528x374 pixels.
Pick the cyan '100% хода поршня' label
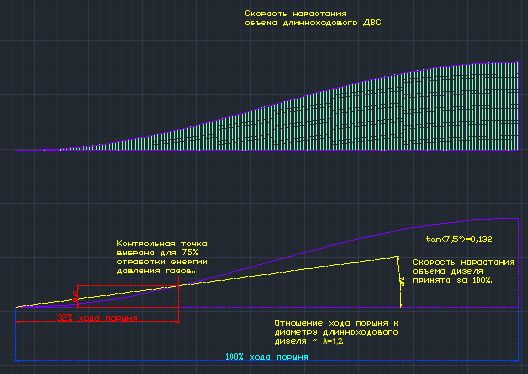(267, 357)
